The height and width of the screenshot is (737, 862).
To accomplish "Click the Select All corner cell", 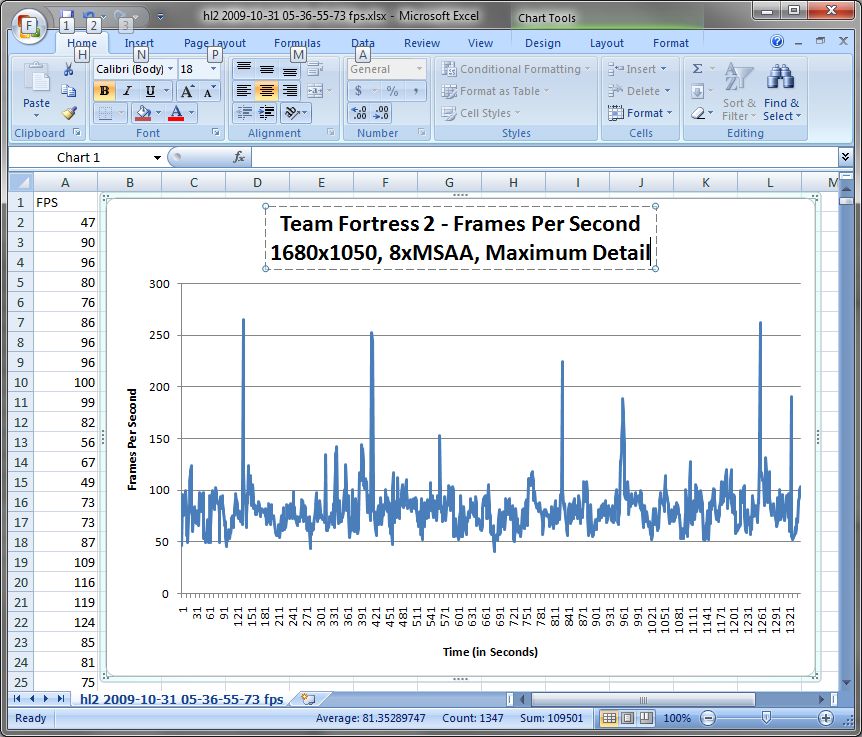I will [x=21, y=182].
